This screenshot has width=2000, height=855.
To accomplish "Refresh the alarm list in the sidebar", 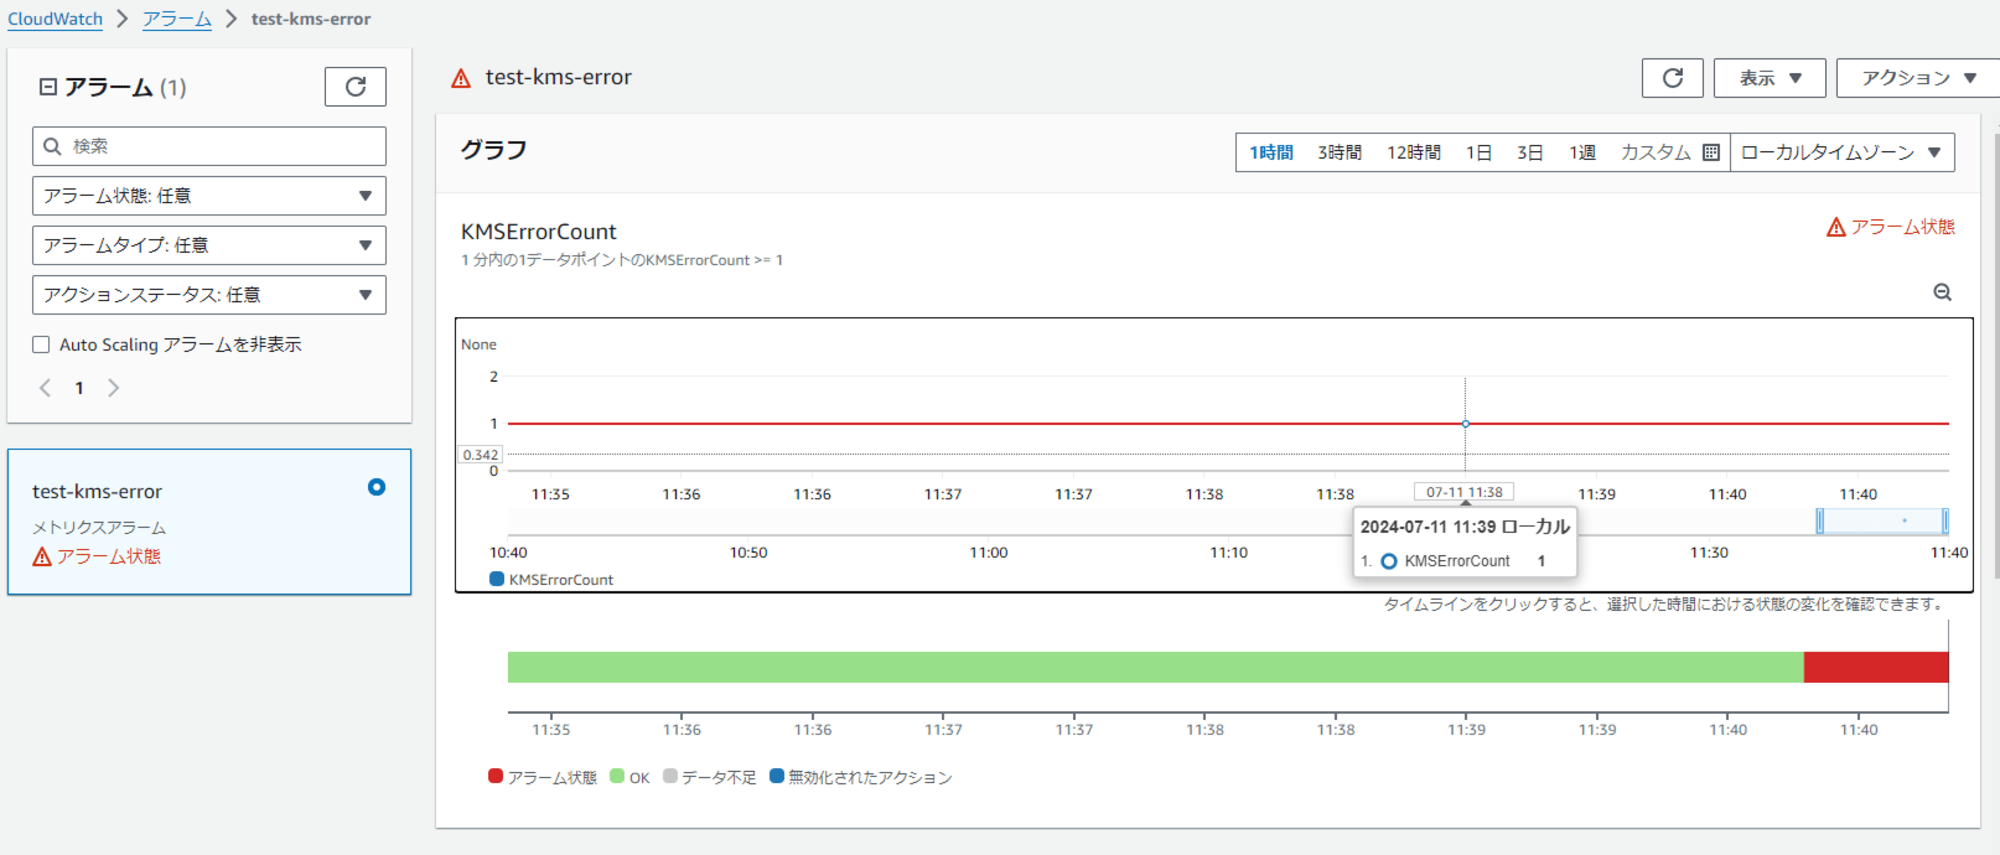I will [x=355, y=87].
